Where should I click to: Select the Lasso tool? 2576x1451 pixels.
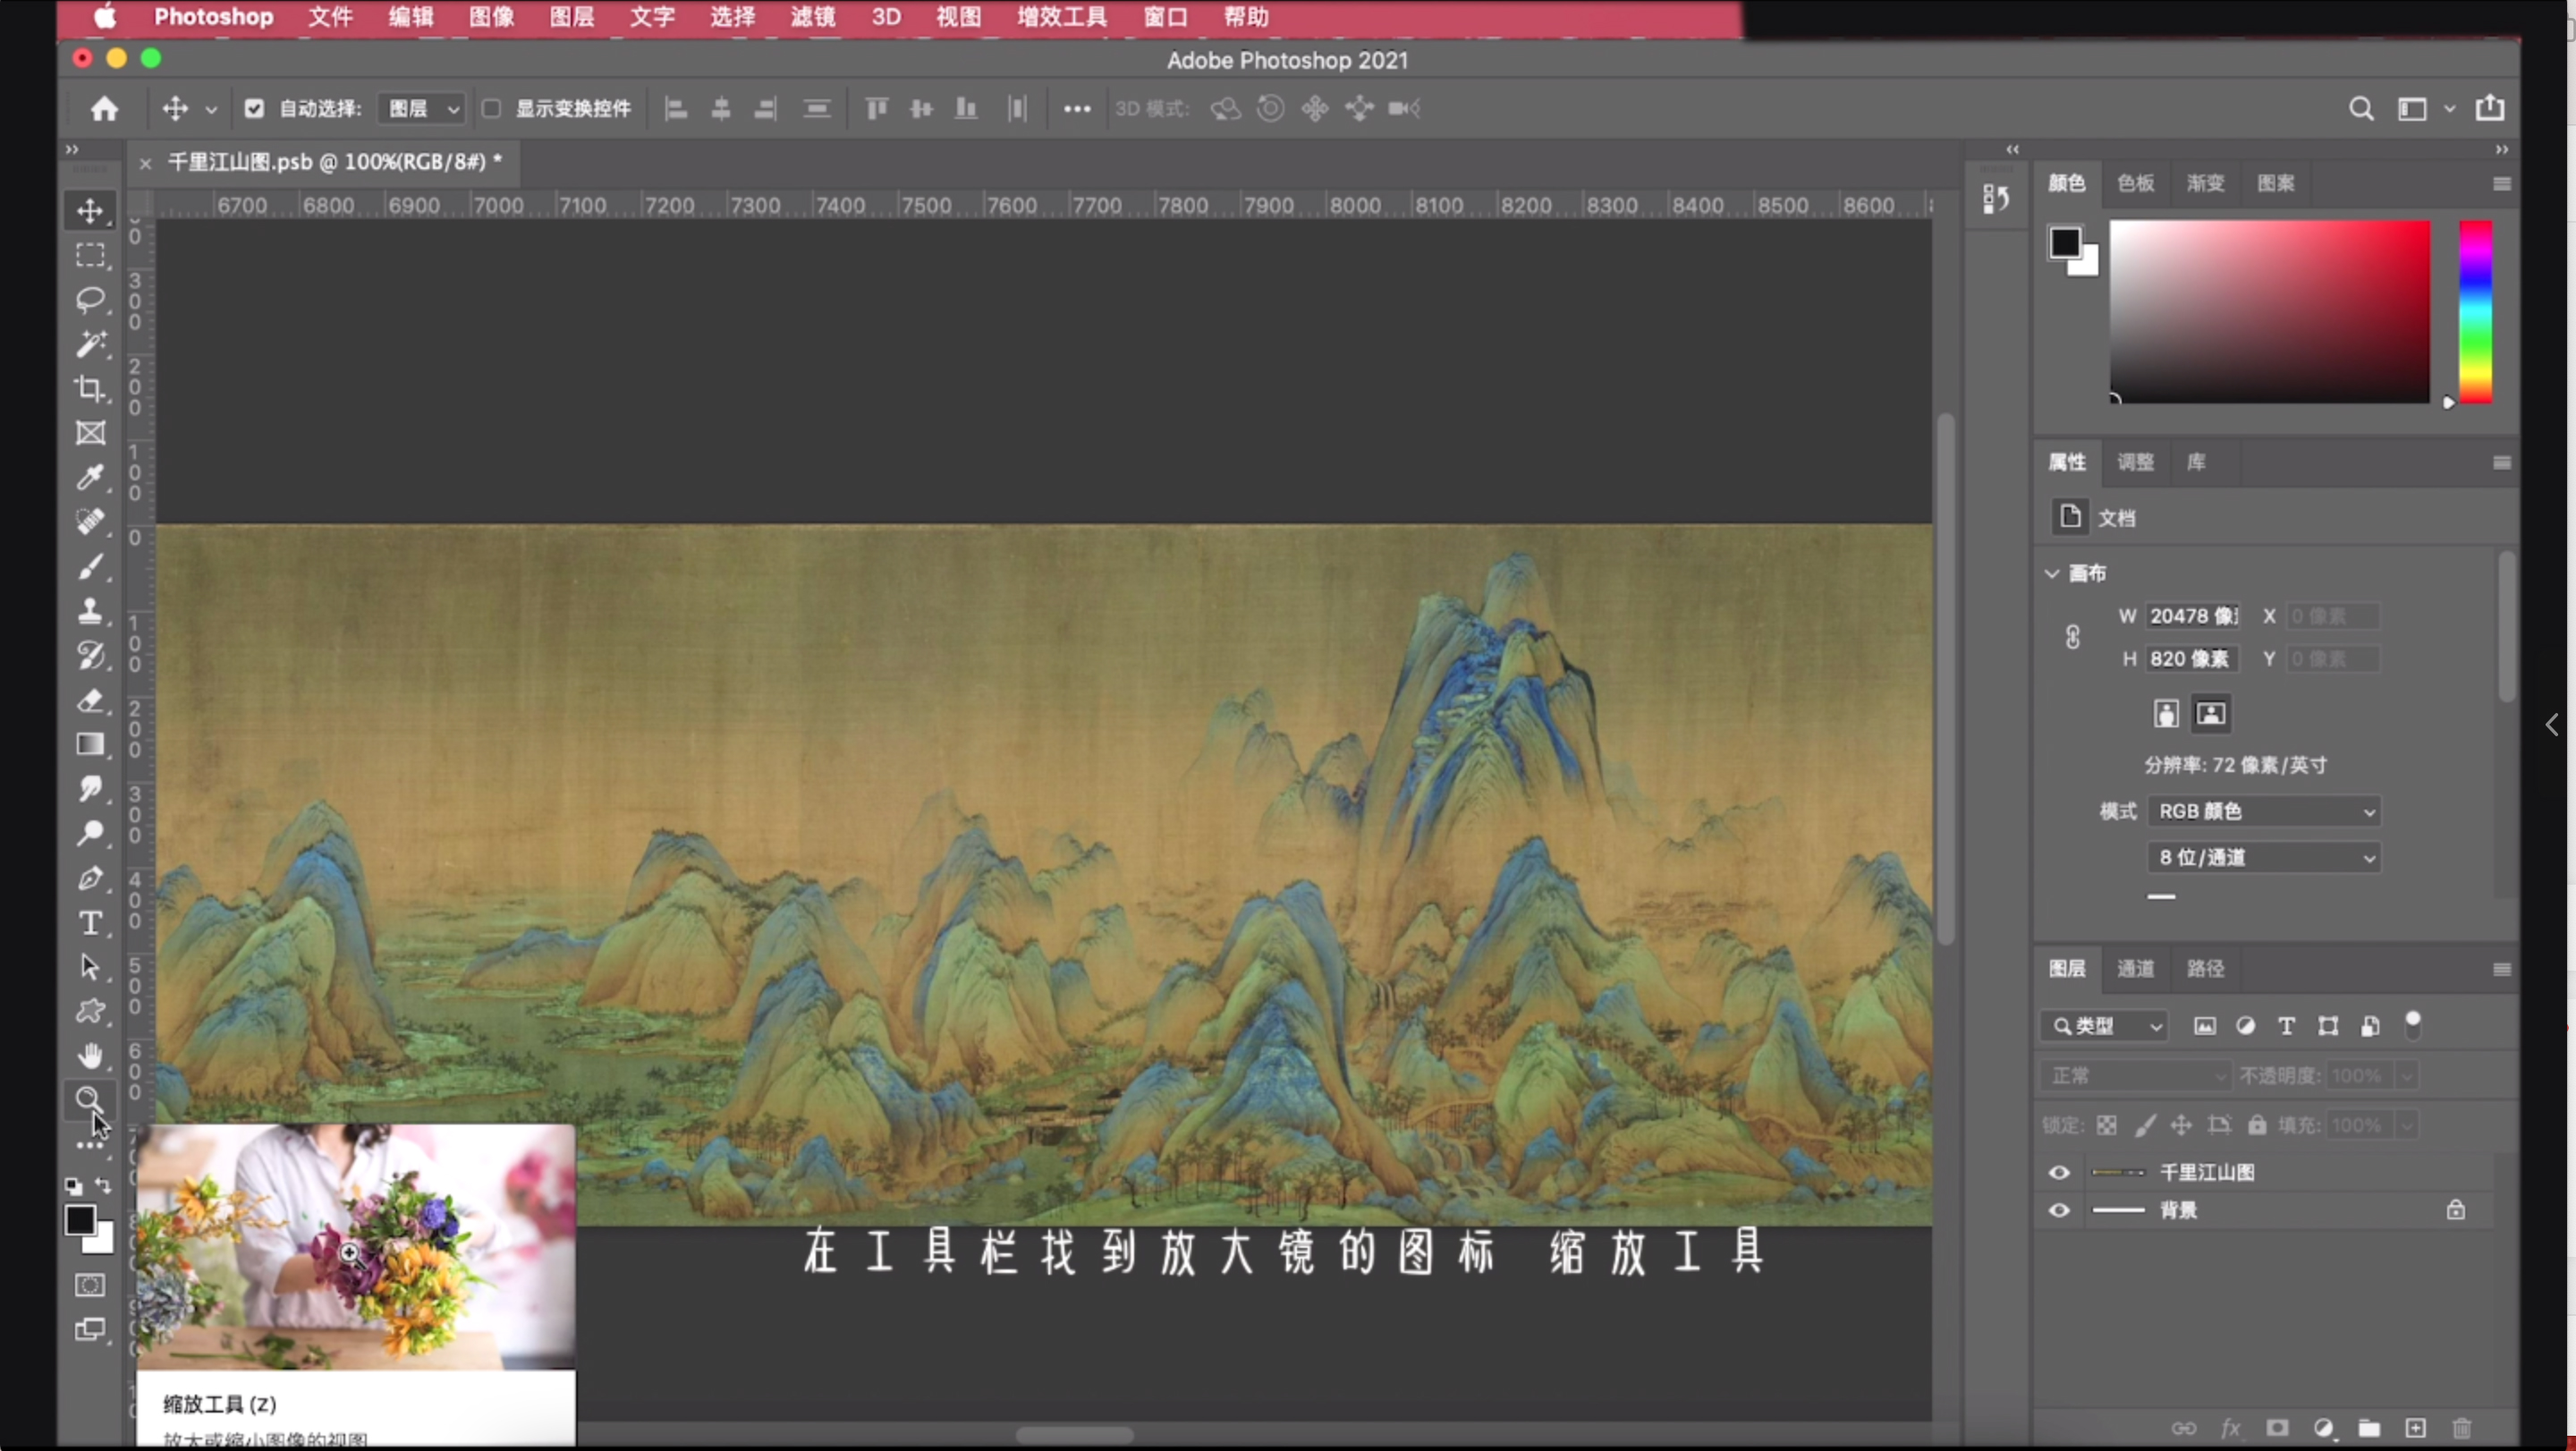(90, 300)
